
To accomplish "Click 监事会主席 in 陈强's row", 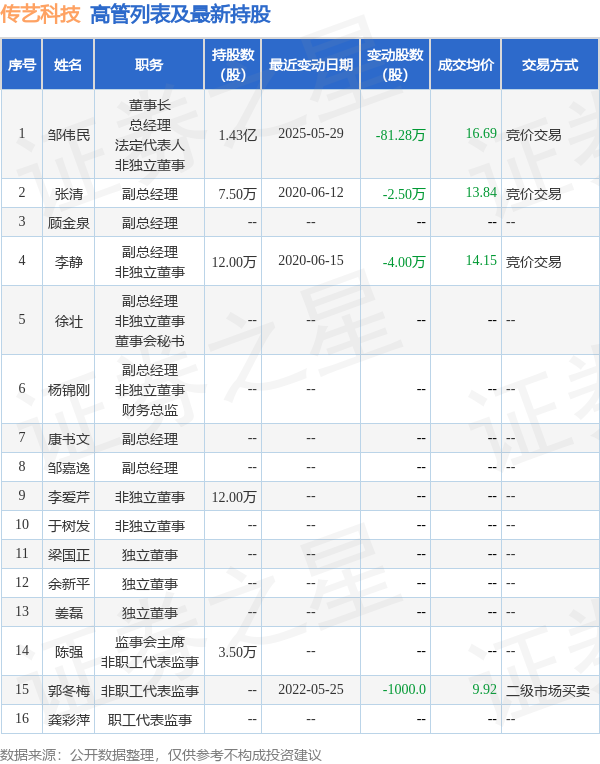I will [x=150, y=642].
